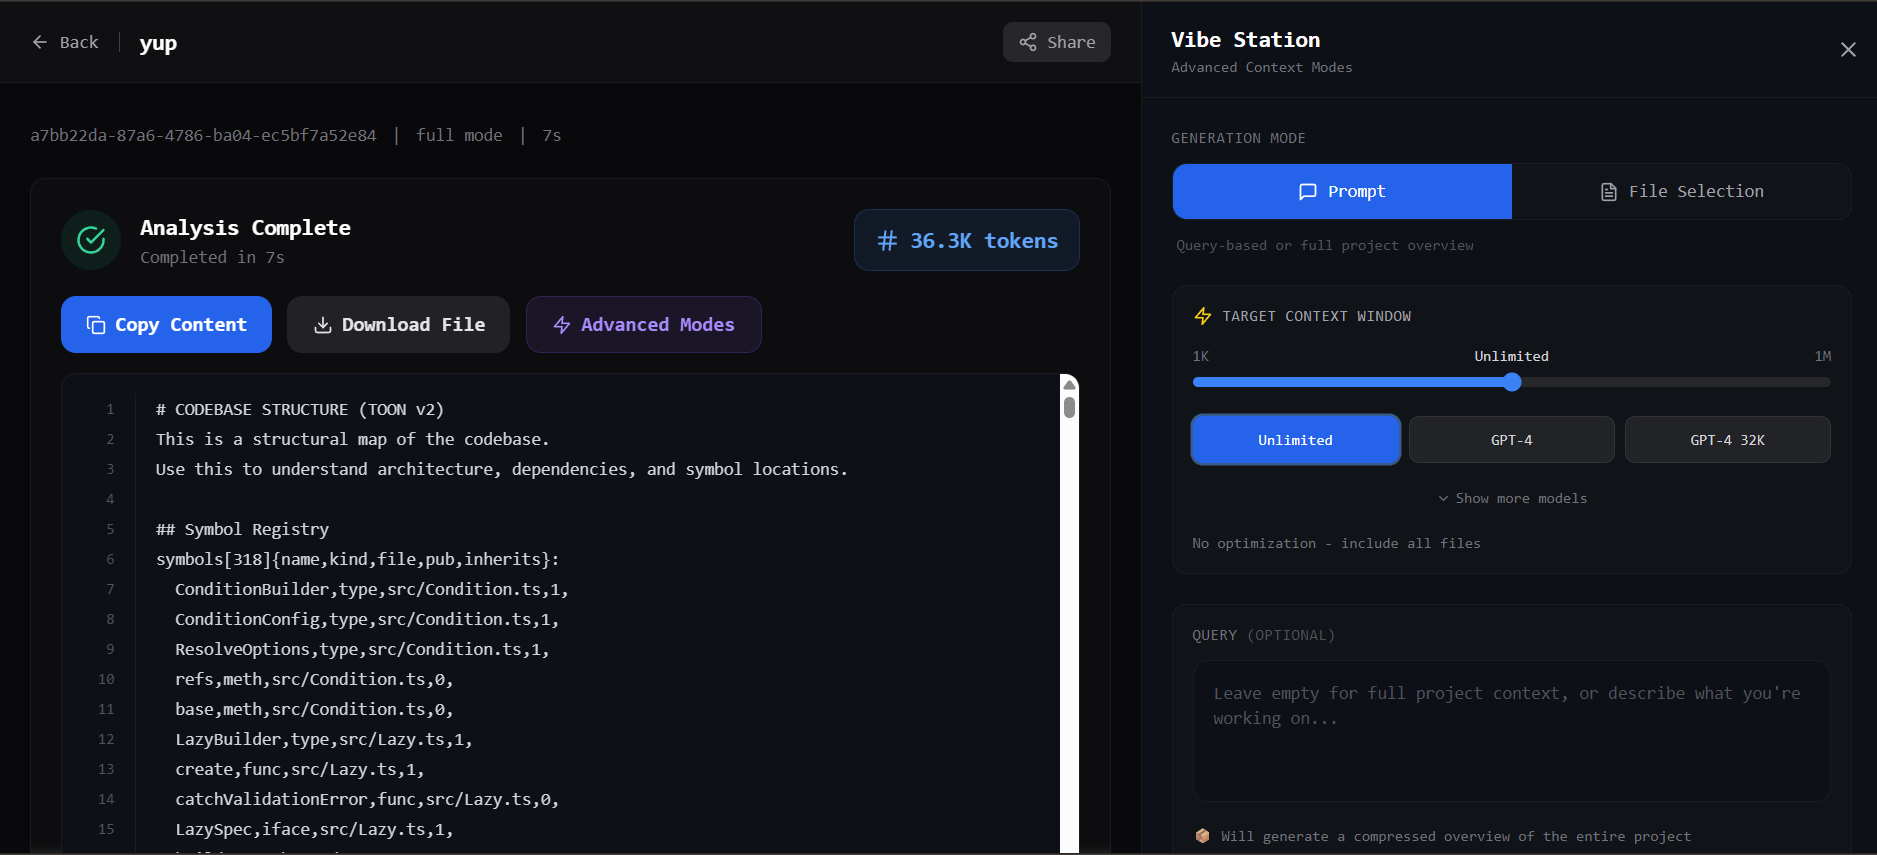Image resolution: width=1877 pixels, height=855 pixels.
Task: Click the '7s' duration in the header line
Action: (x=552, y=135)
